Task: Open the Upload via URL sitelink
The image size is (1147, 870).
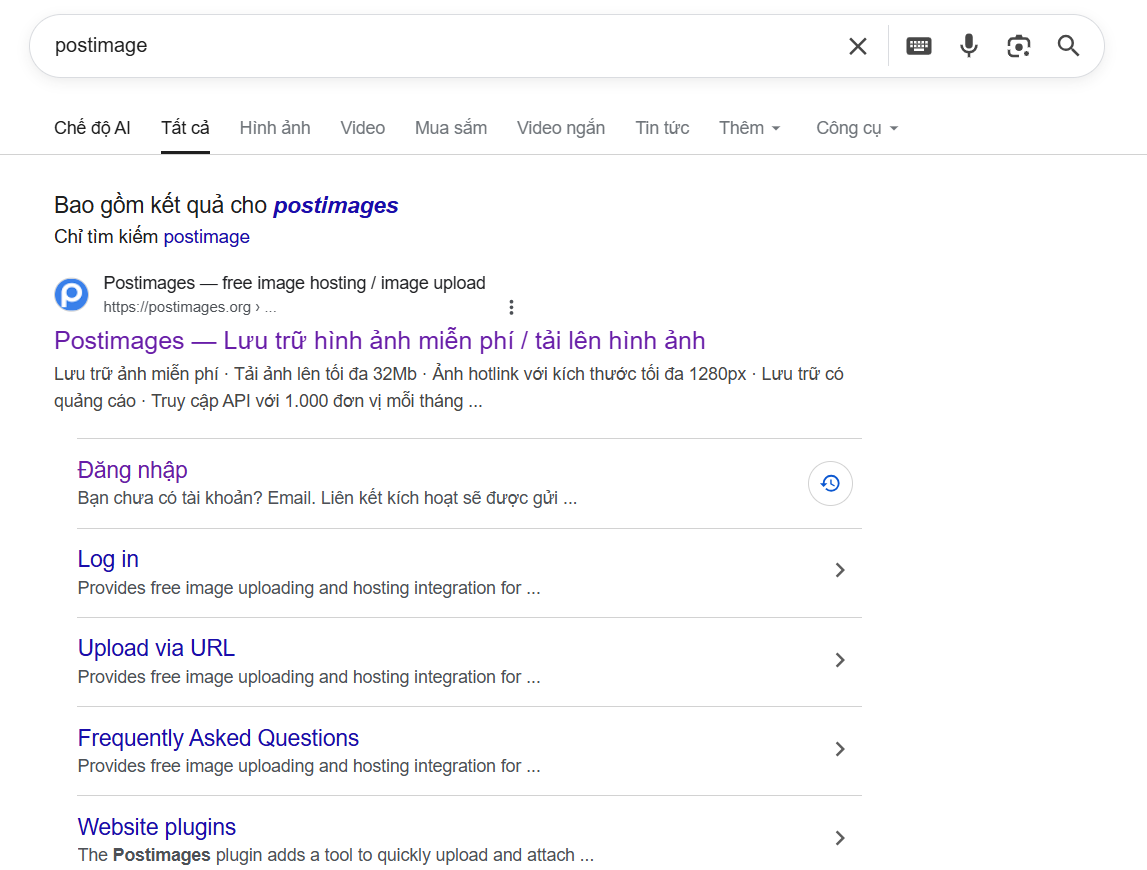Action: click(157, 648)
